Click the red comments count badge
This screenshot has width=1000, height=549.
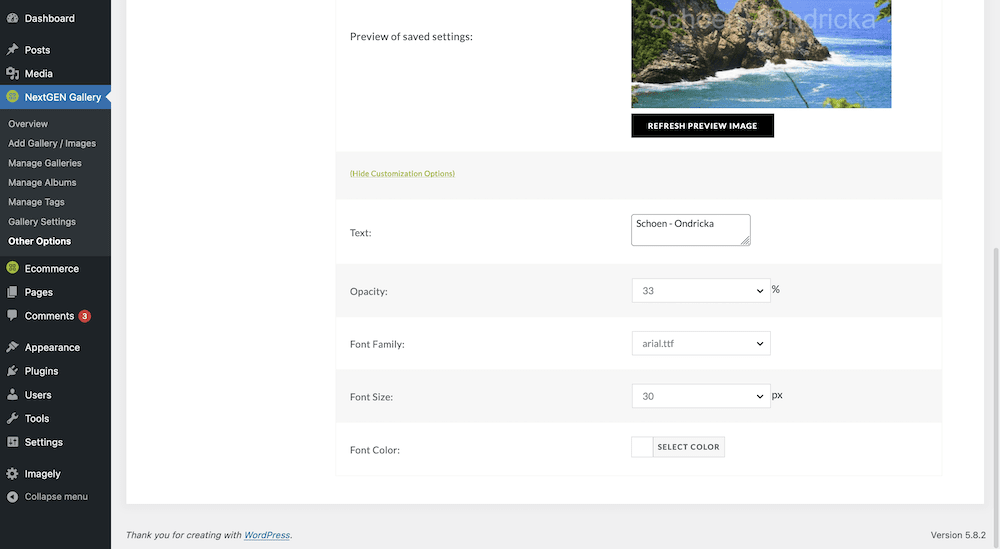pyautogui.click(x=84, y=316)
